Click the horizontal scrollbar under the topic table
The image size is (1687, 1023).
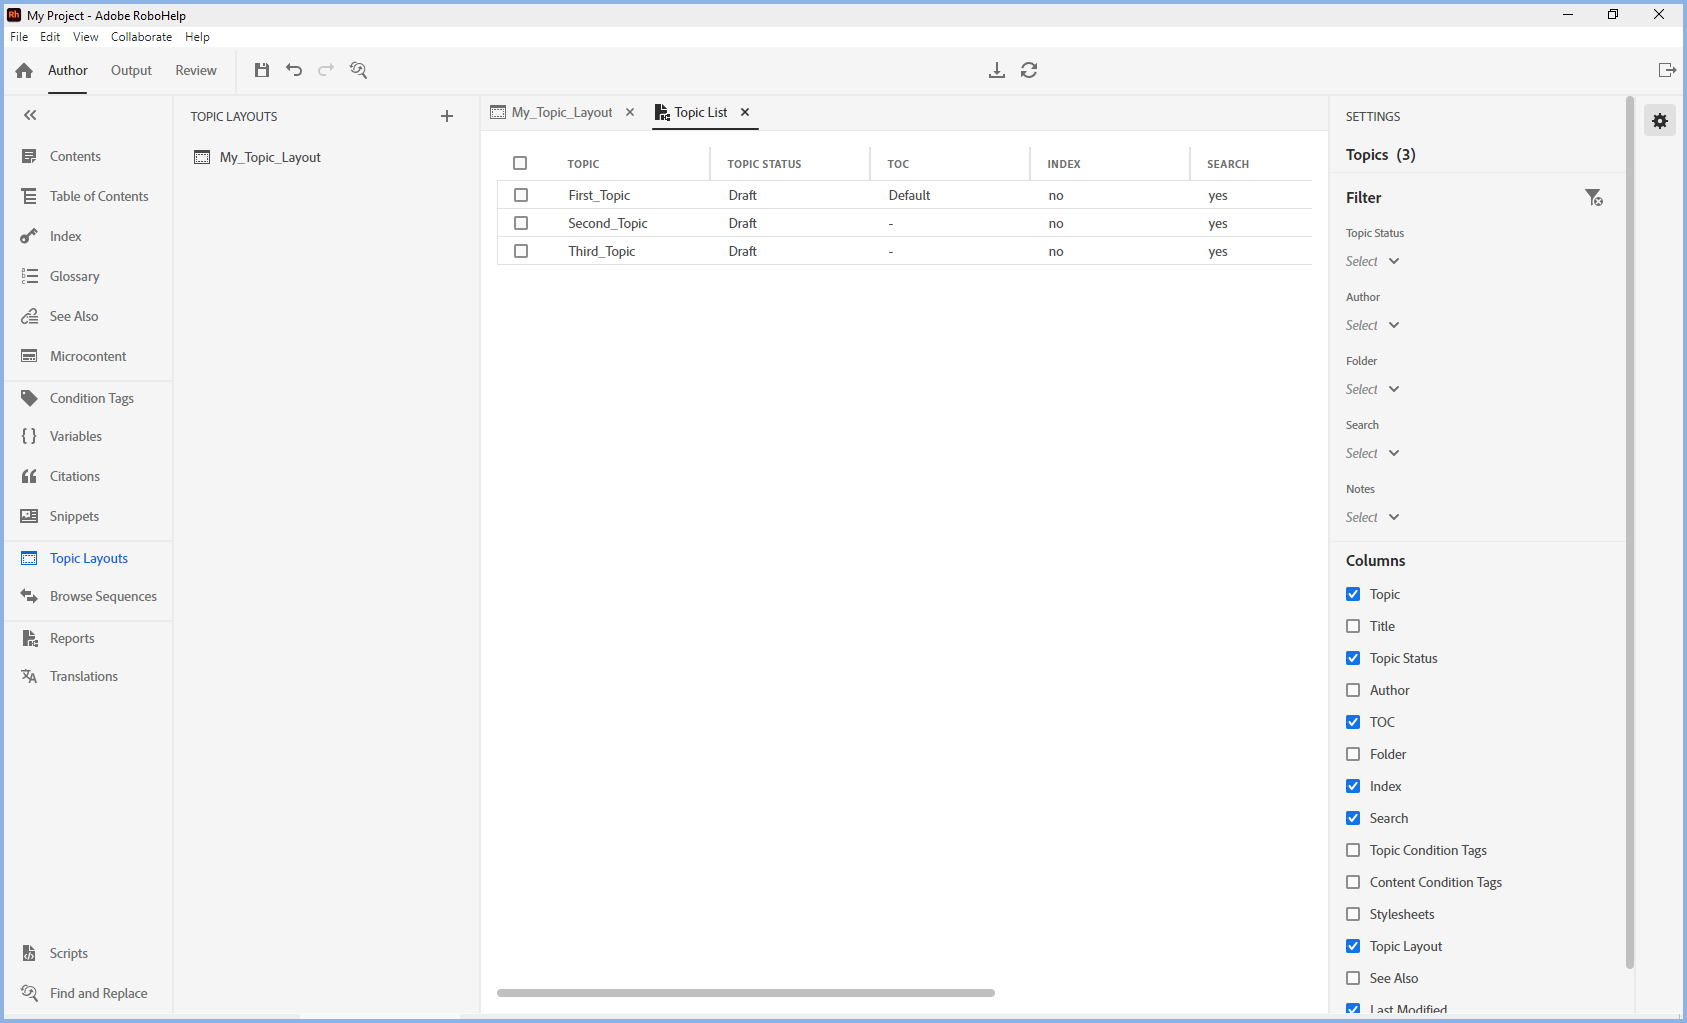(x=745, y=993)
